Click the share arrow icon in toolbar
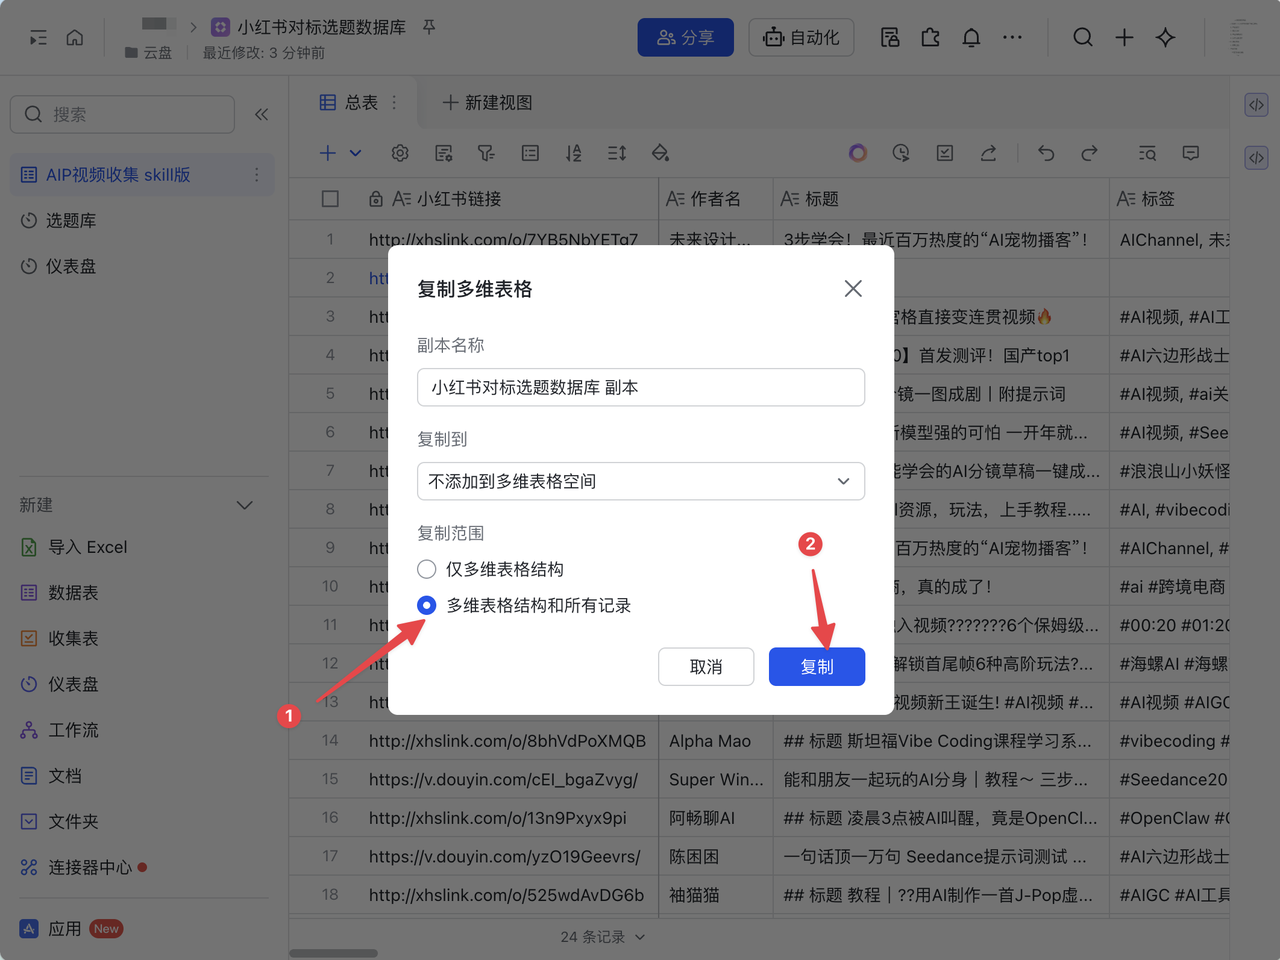The width and height of the screenshot is (1280, 960). [x=988, y=153]
